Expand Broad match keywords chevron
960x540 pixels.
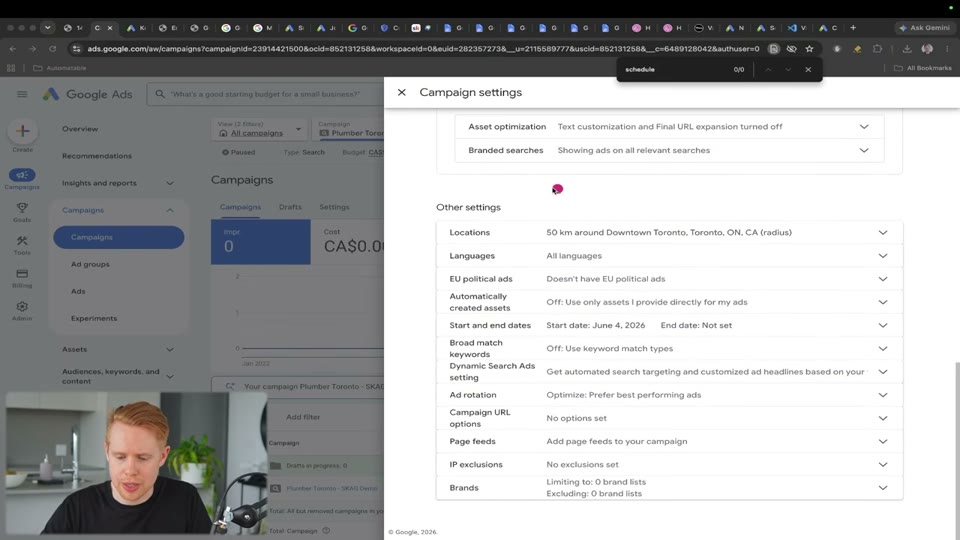[x=882, y=349]
